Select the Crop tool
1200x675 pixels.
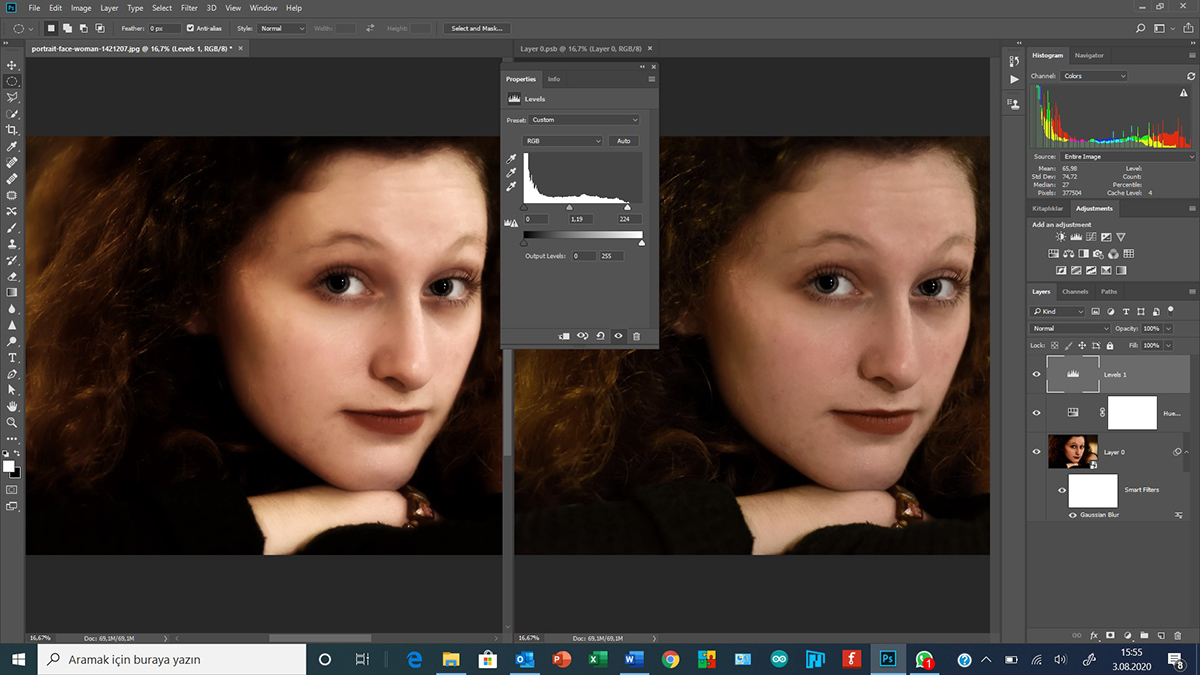pyautogui.click(x=12, y=130)
